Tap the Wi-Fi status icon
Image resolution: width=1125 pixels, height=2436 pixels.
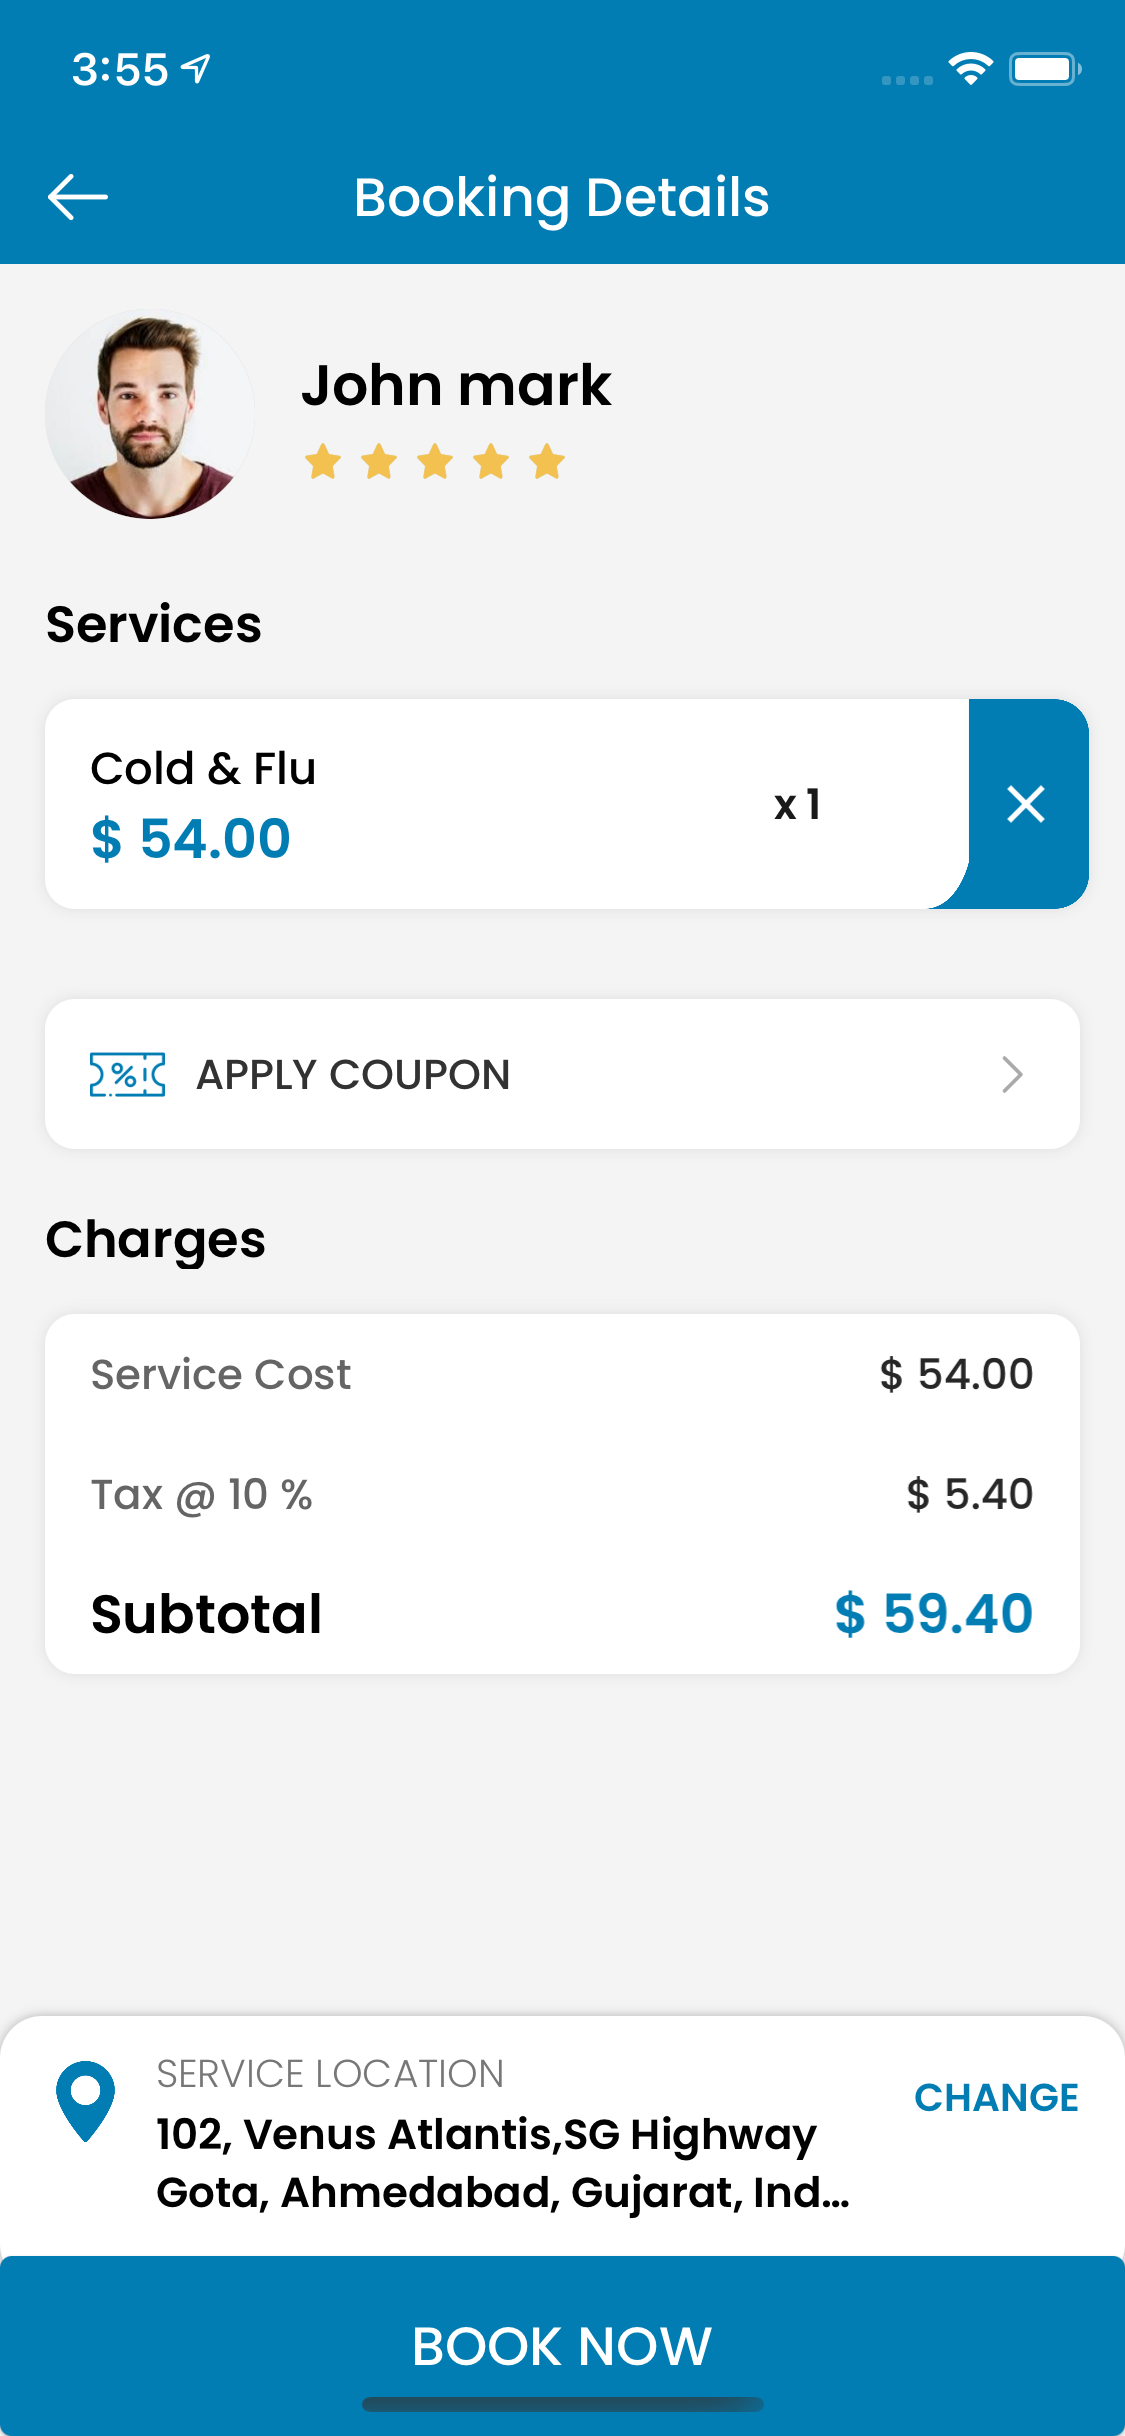tap(970, 69)
